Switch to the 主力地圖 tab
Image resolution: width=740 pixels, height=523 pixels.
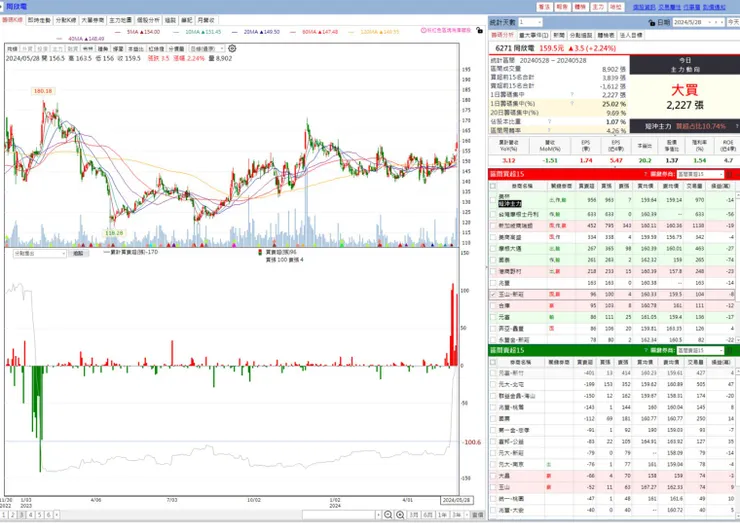(x=120, y=20)
